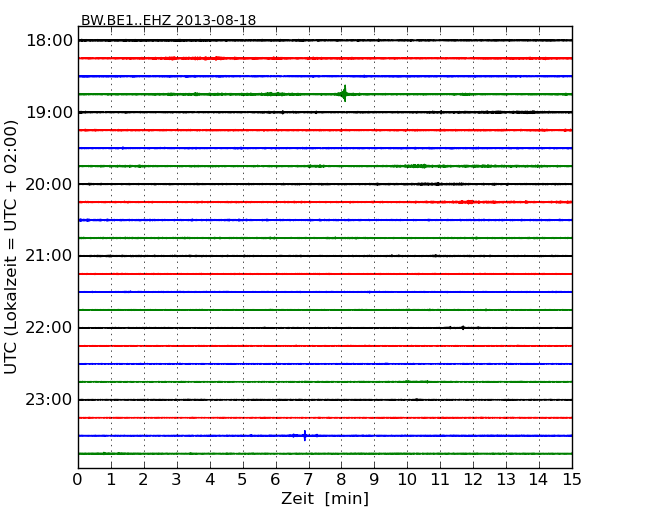Click x-axis tick label 6
Image resolution: width=650 pixels, height=520 pixels.
(x=275, y=480)
